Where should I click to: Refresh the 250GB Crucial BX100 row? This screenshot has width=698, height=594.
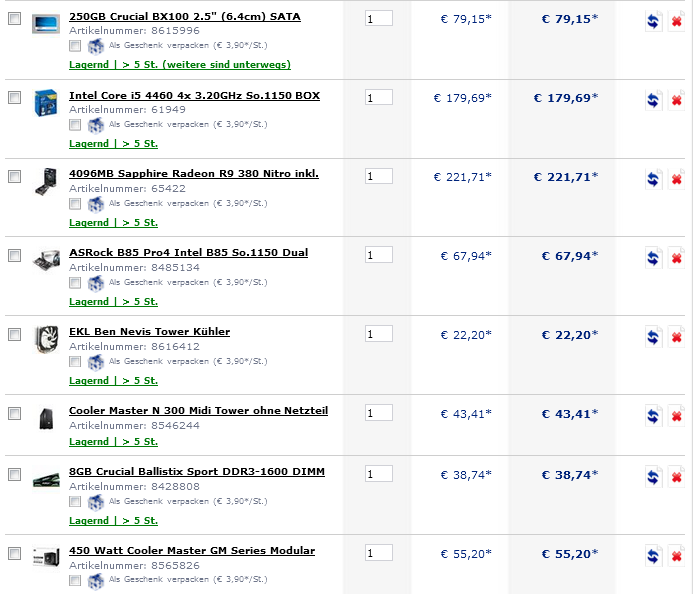(x=653, y=21)
